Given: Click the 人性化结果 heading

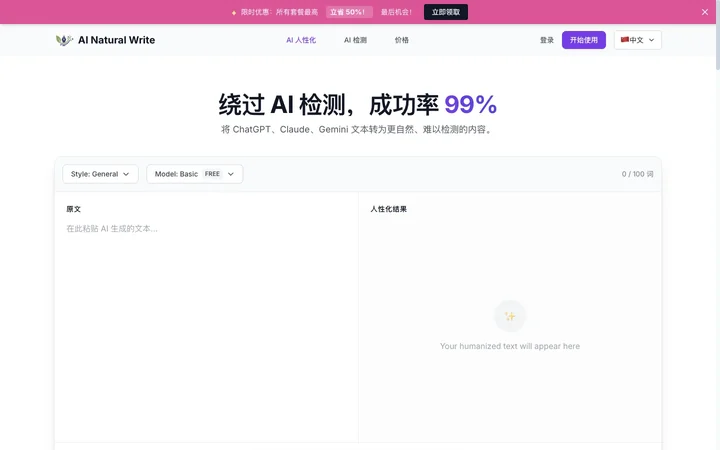Looking at the screenshot, I should point(388,209).
